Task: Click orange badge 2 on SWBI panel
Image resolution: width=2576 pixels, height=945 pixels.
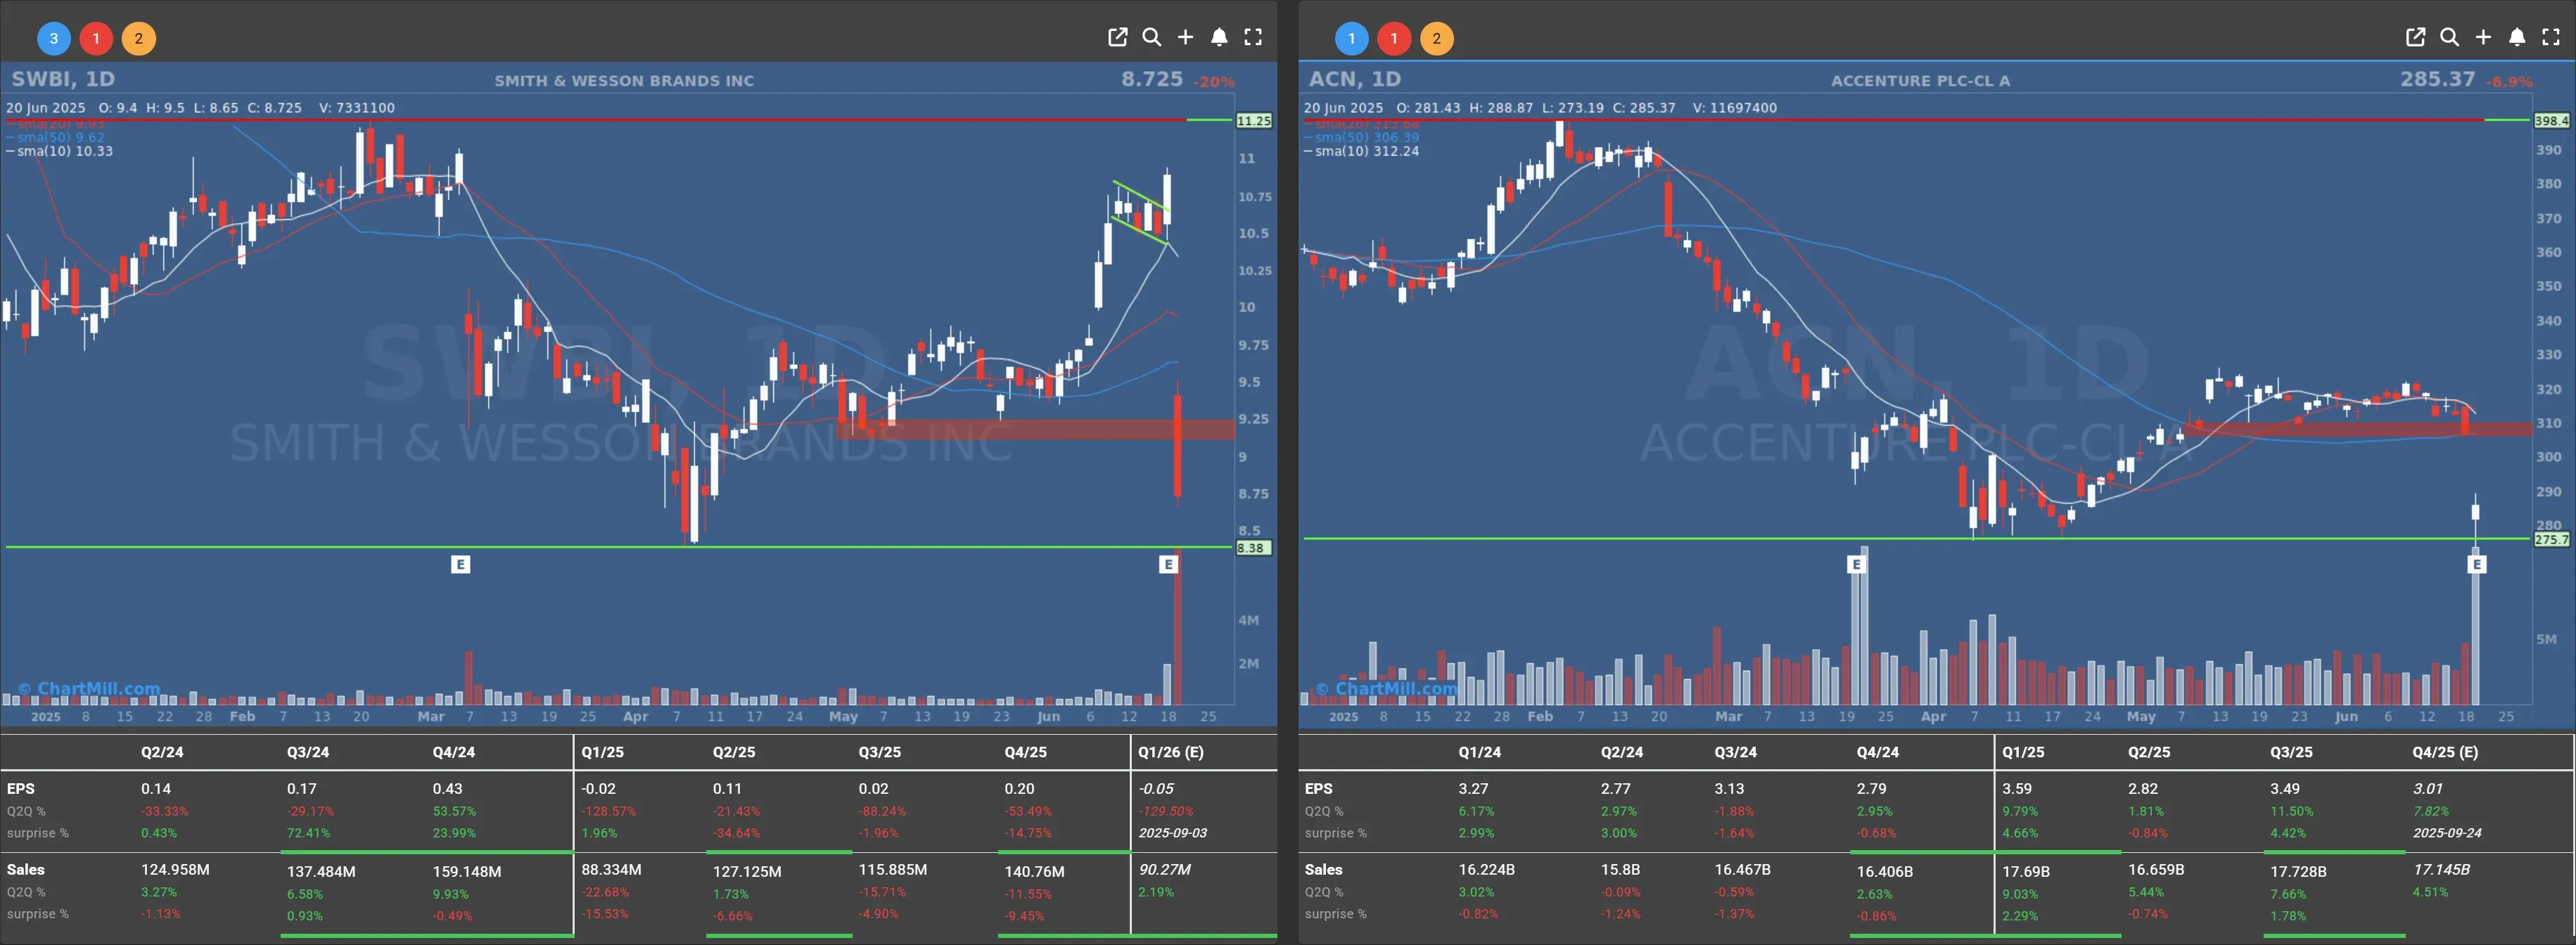Action: [x=138, y=39]
